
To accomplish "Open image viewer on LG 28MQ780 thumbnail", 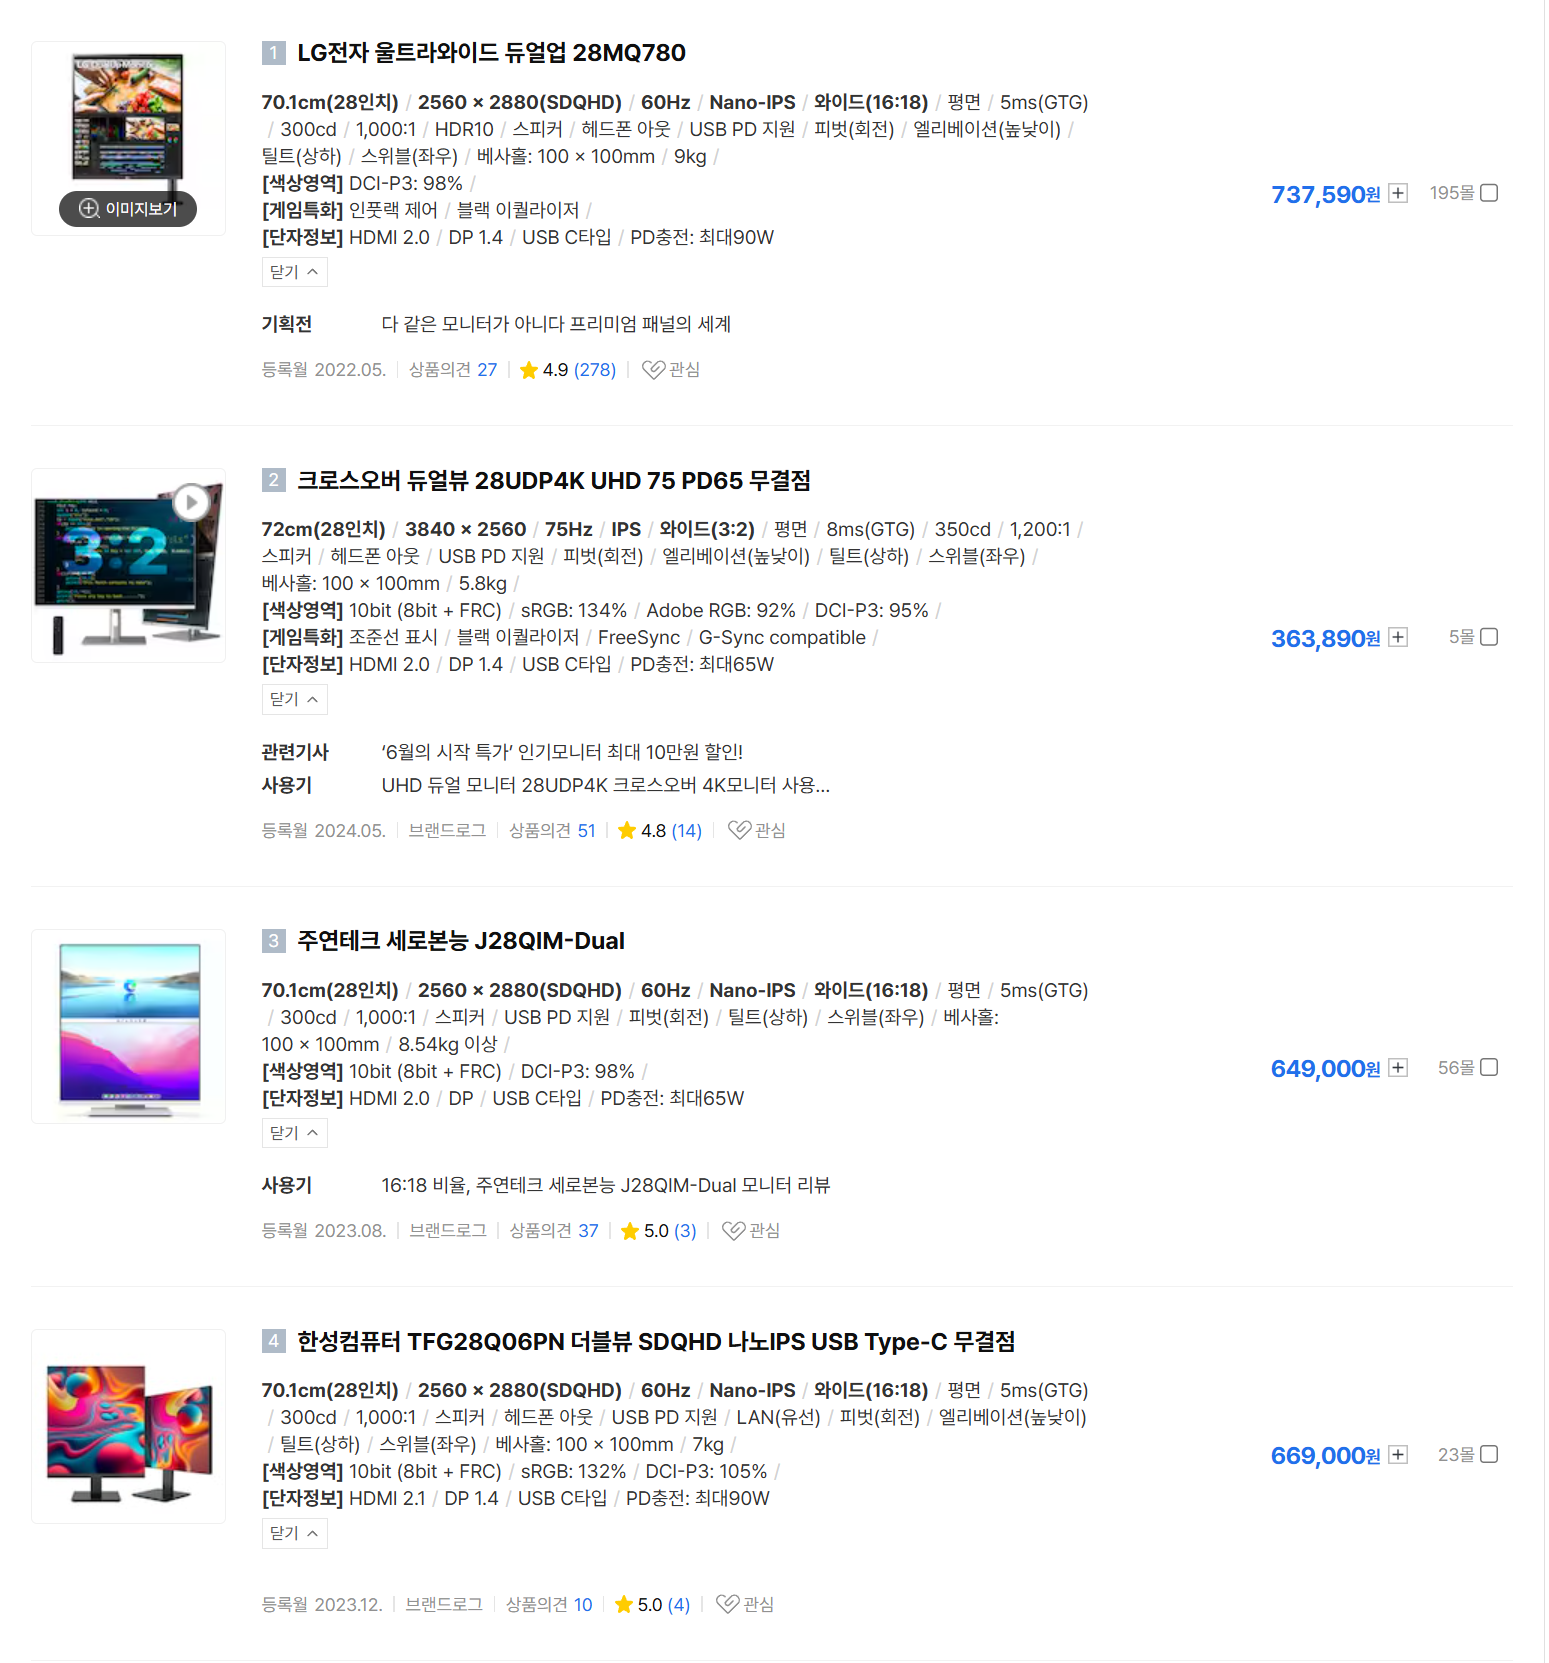I will click(128, 209).
